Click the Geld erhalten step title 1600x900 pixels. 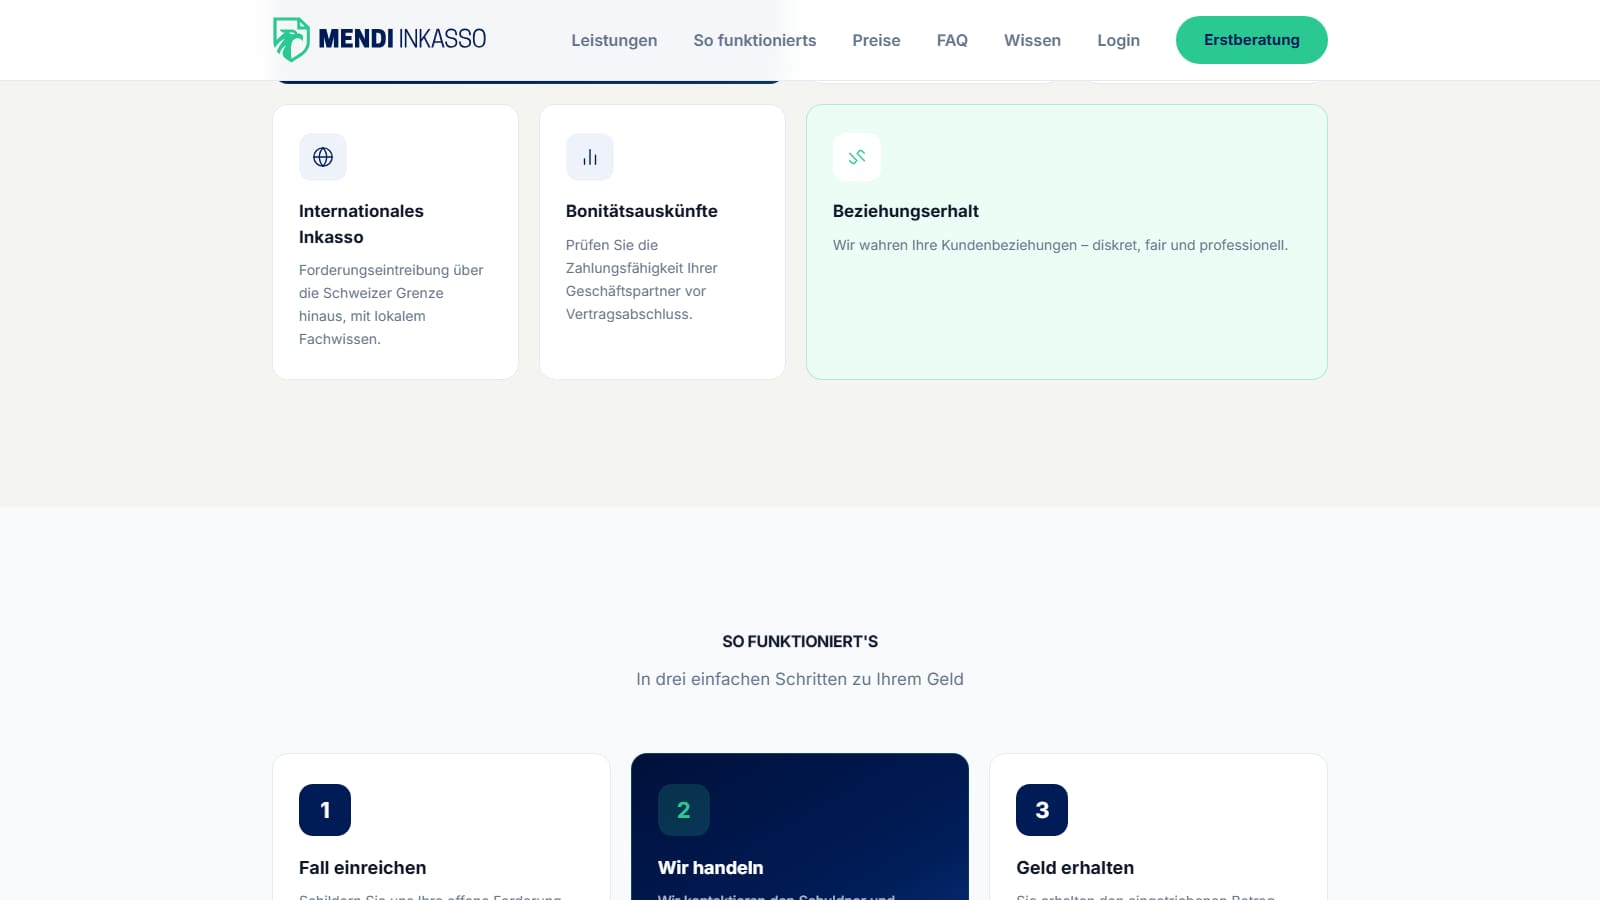[x=1075, y=868]
